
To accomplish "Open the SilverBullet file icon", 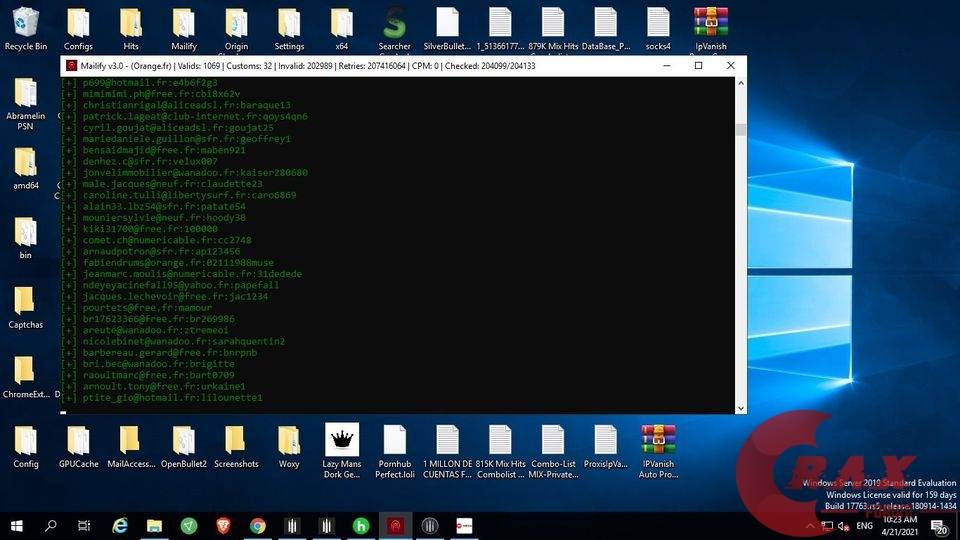I will (x=447, y=28).
